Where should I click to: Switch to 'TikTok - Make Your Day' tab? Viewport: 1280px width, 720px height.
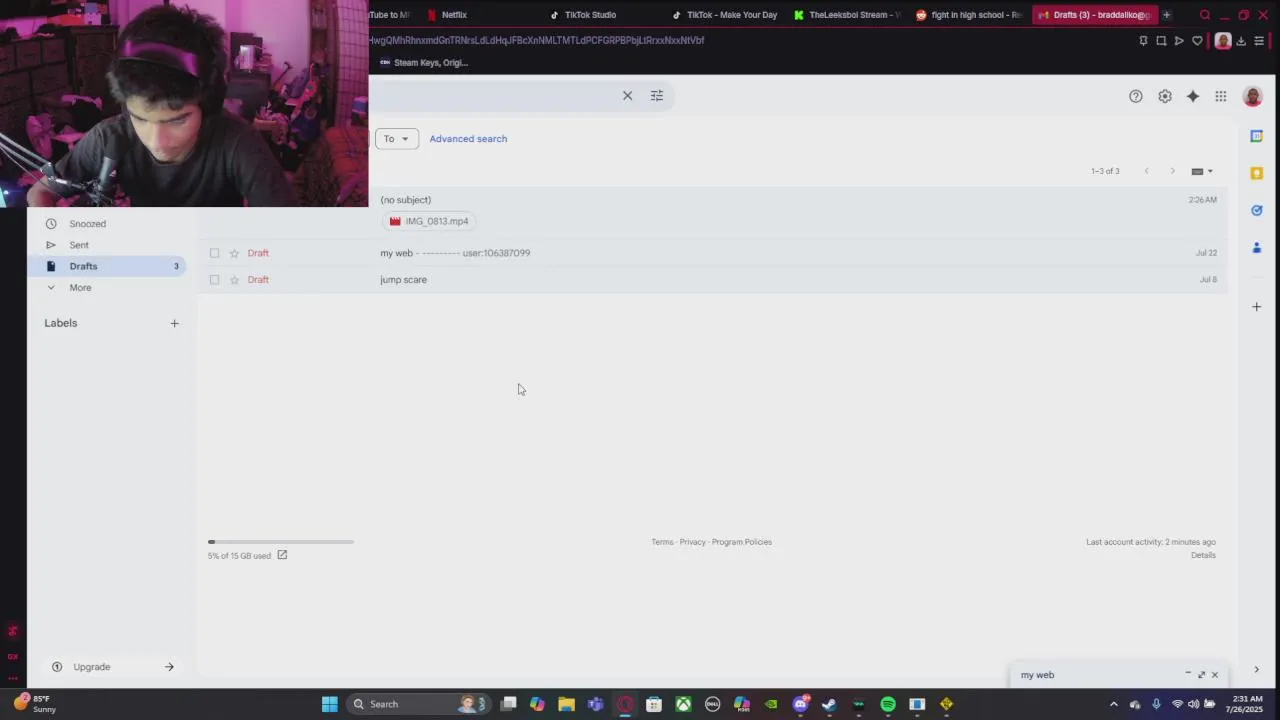tap(725, 15)
